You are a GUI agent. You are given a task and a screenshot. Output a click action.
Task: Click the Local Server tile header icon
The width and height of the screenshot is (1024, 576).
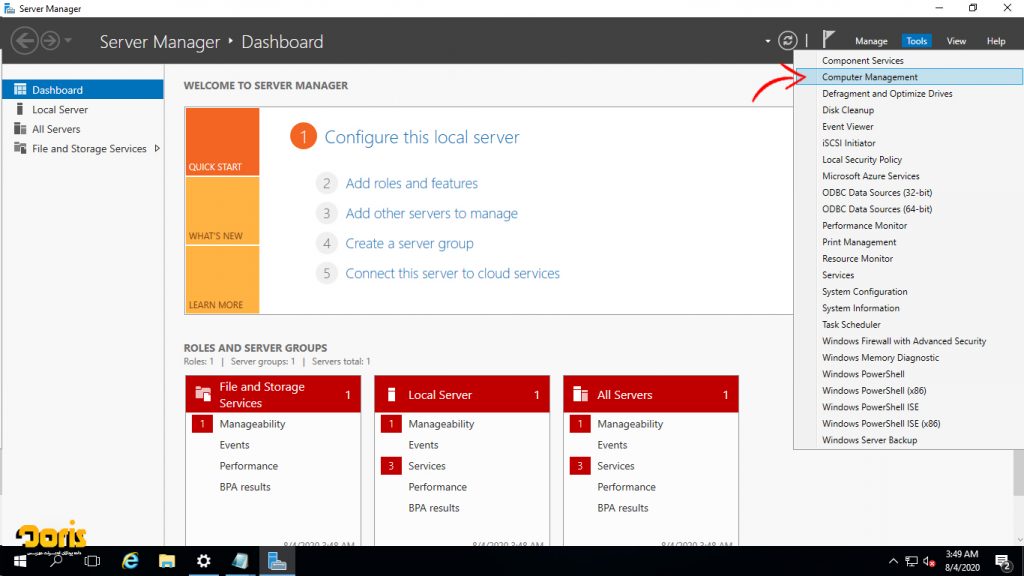(x=392, y=394)
